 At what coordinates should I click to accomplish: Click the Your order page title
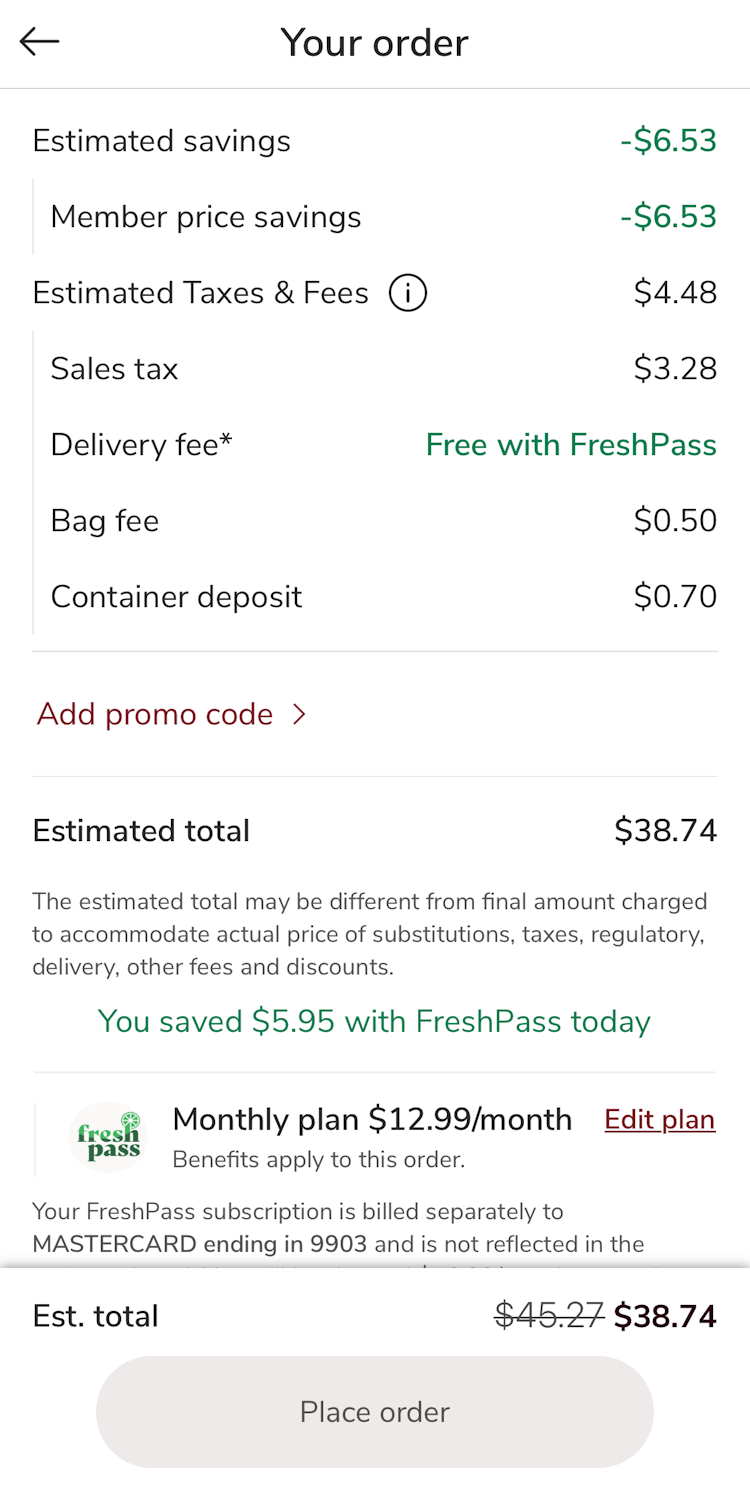[x=375, y=43]
